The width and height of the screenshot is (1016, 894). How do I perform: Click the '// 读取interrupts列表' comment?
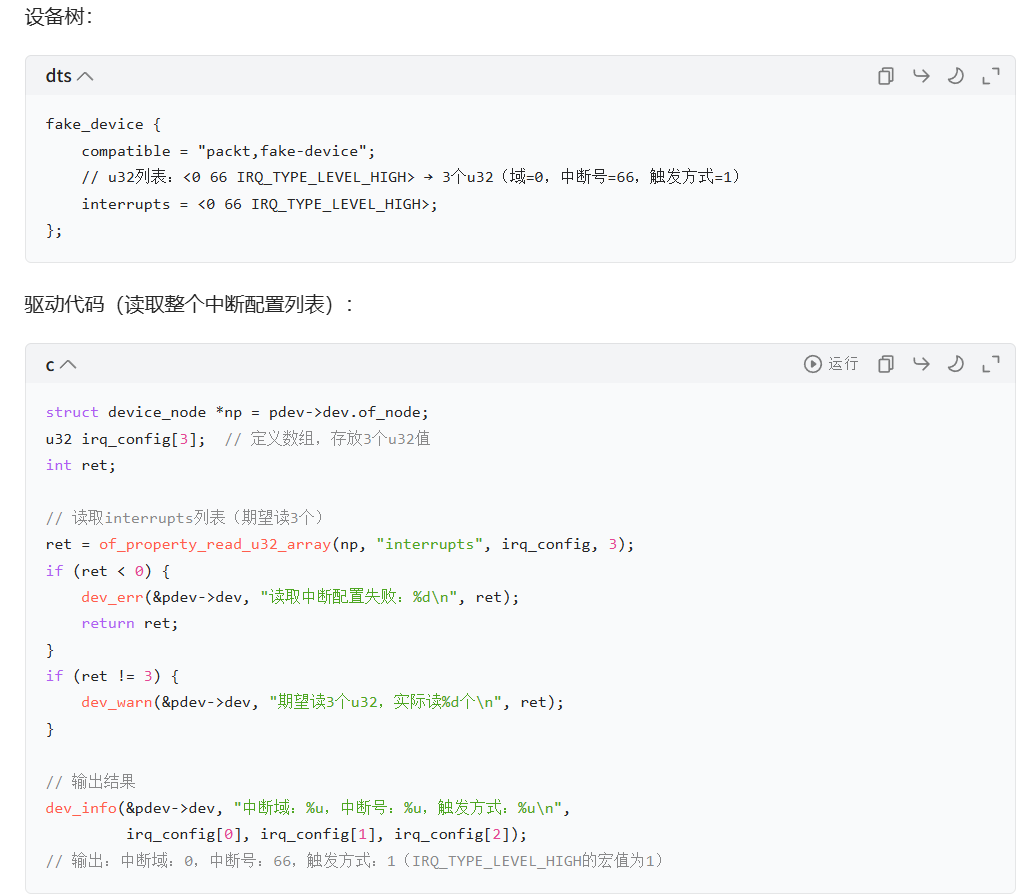[184, 518]
